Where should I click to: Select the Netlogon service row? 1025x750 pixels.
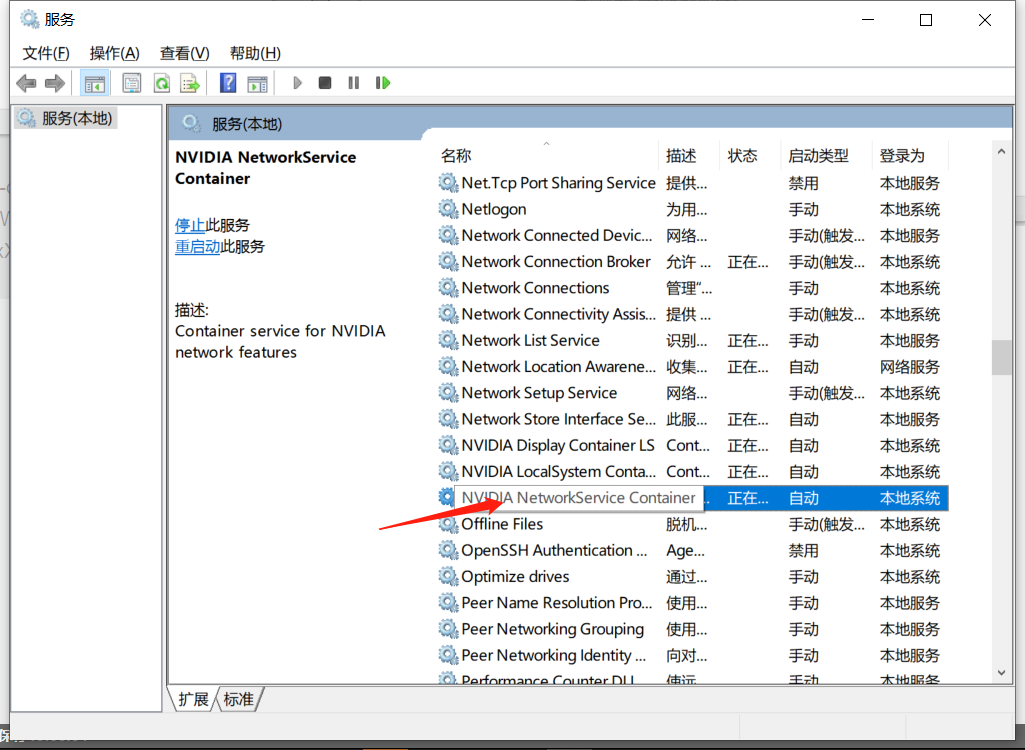494,209
